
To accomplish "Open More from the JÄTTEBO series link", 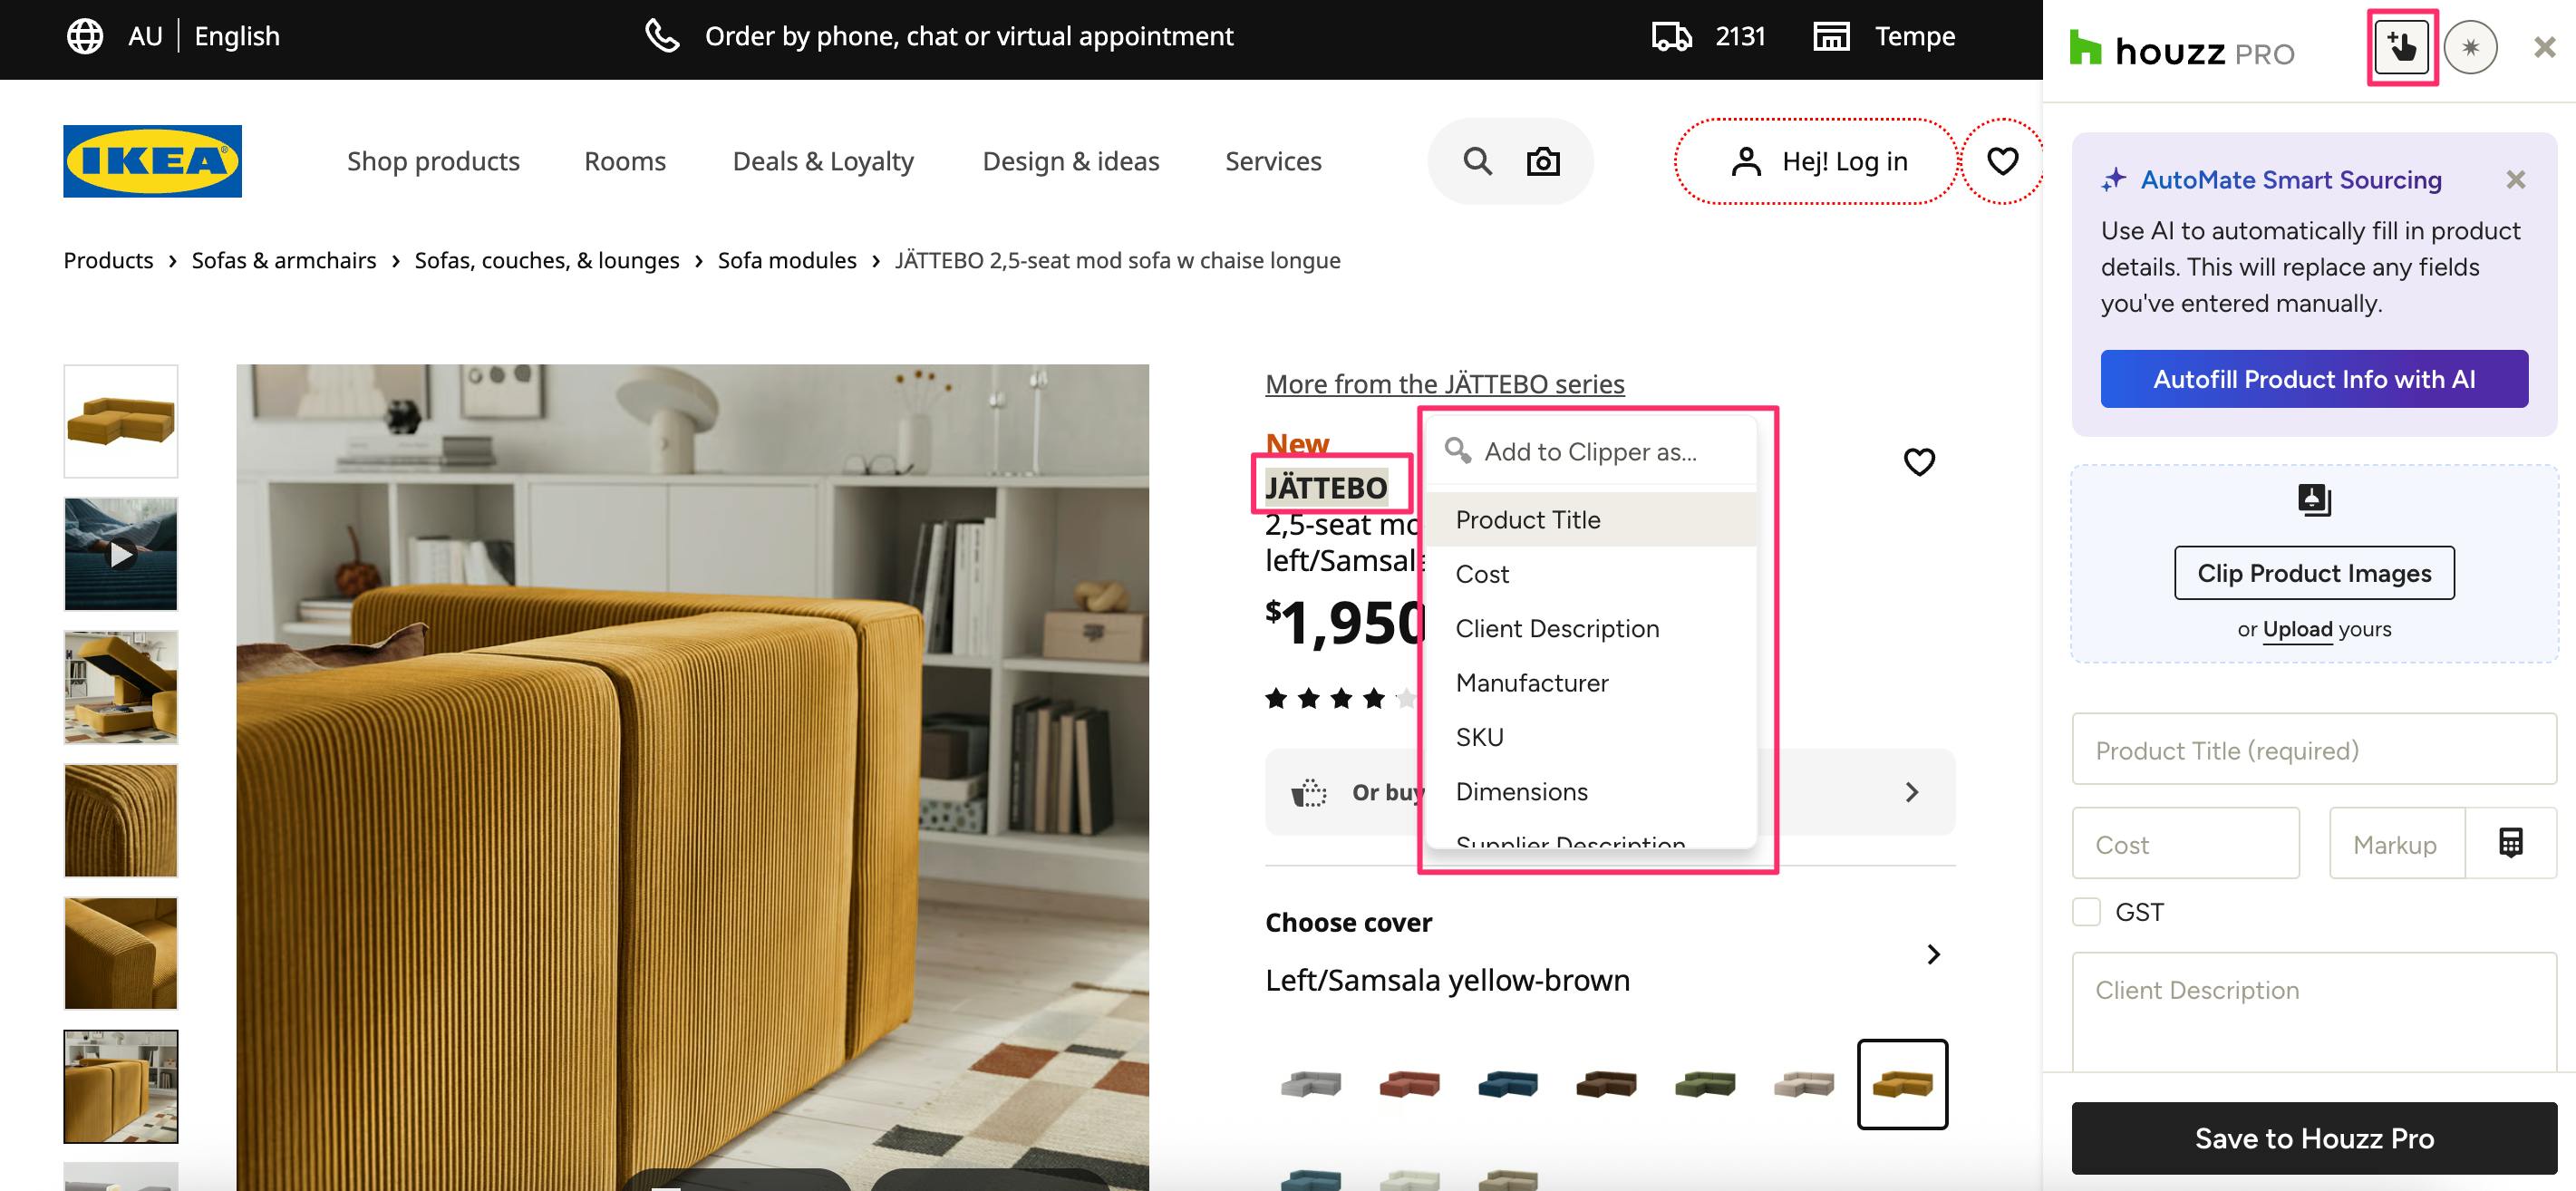I will tap(1444, 384).
